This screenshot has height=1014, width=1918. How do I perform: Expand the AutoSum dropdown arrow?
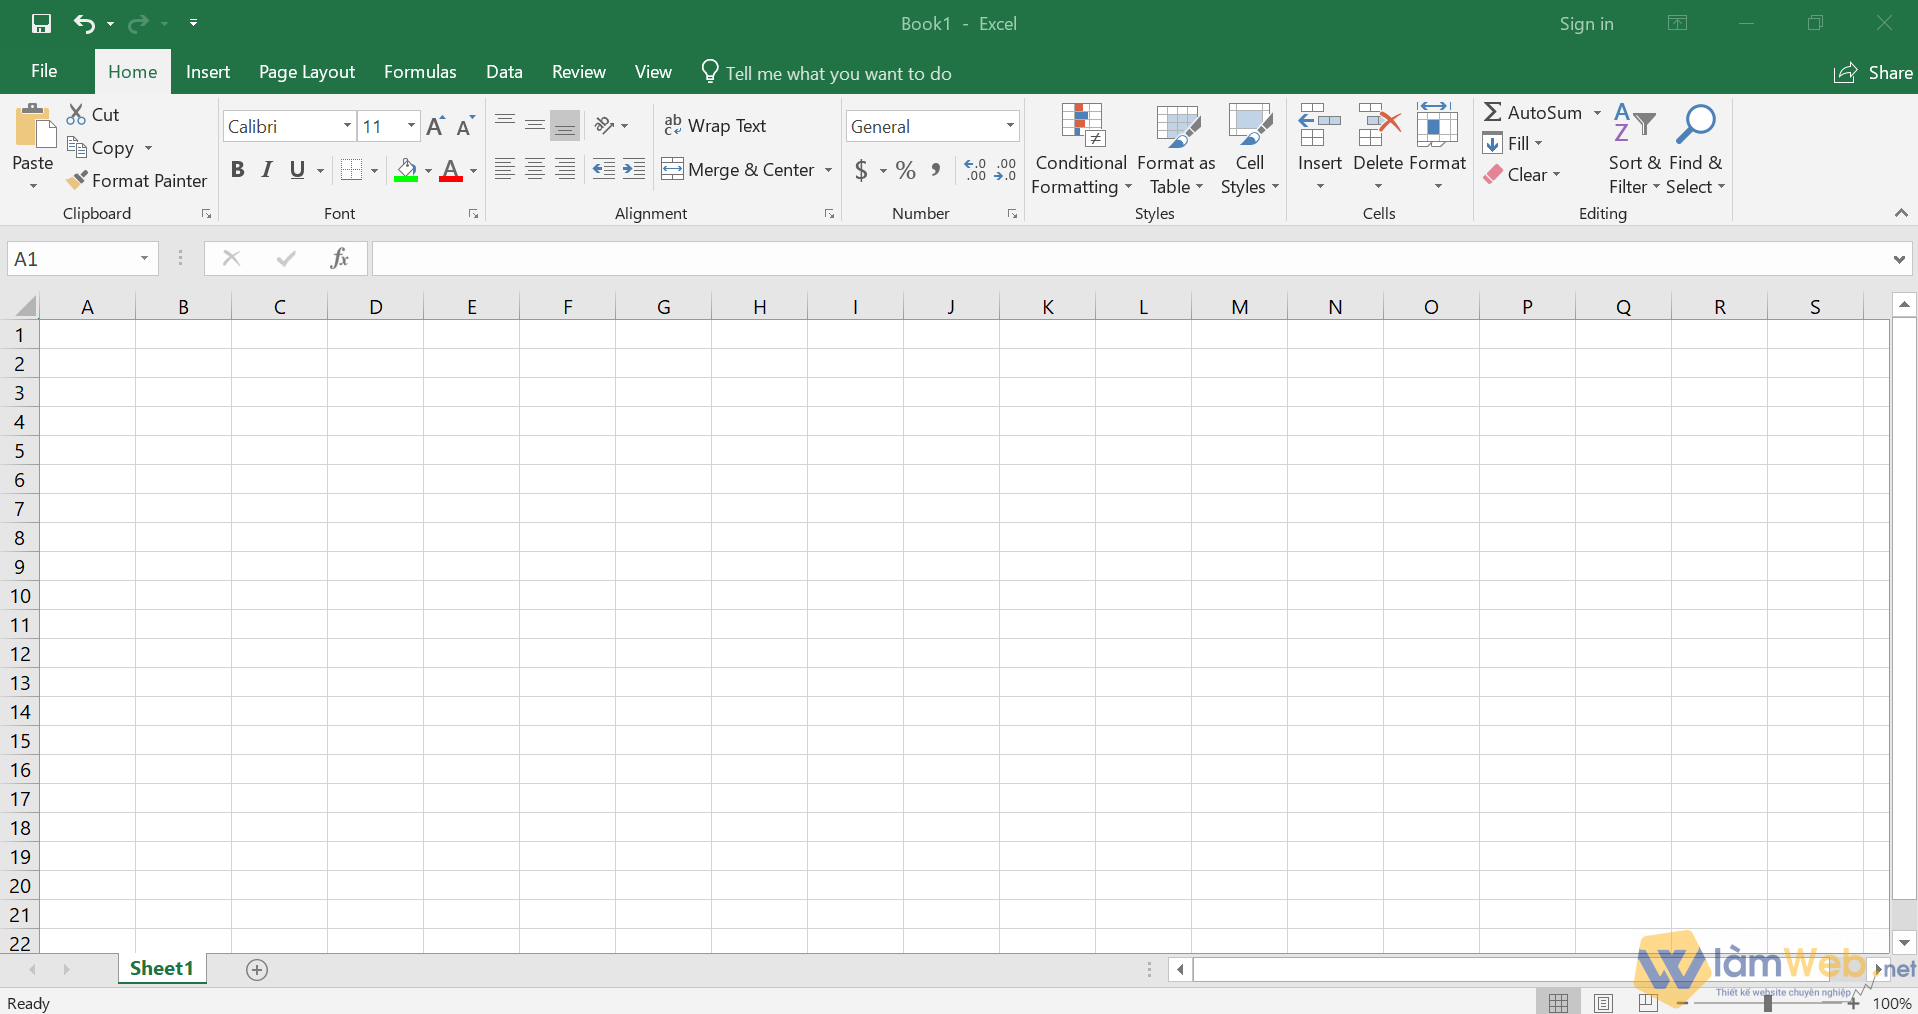tap(1597, 113)
